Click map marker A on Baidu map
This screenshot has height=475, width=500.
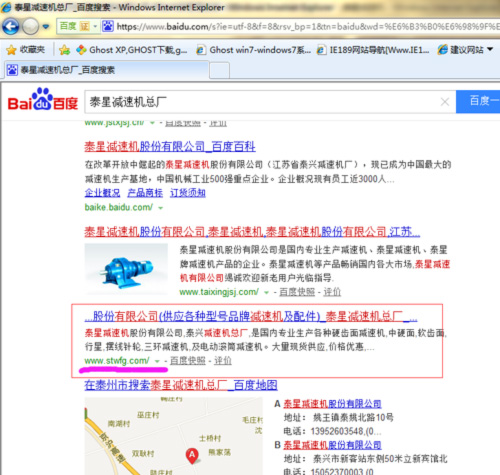192,456
